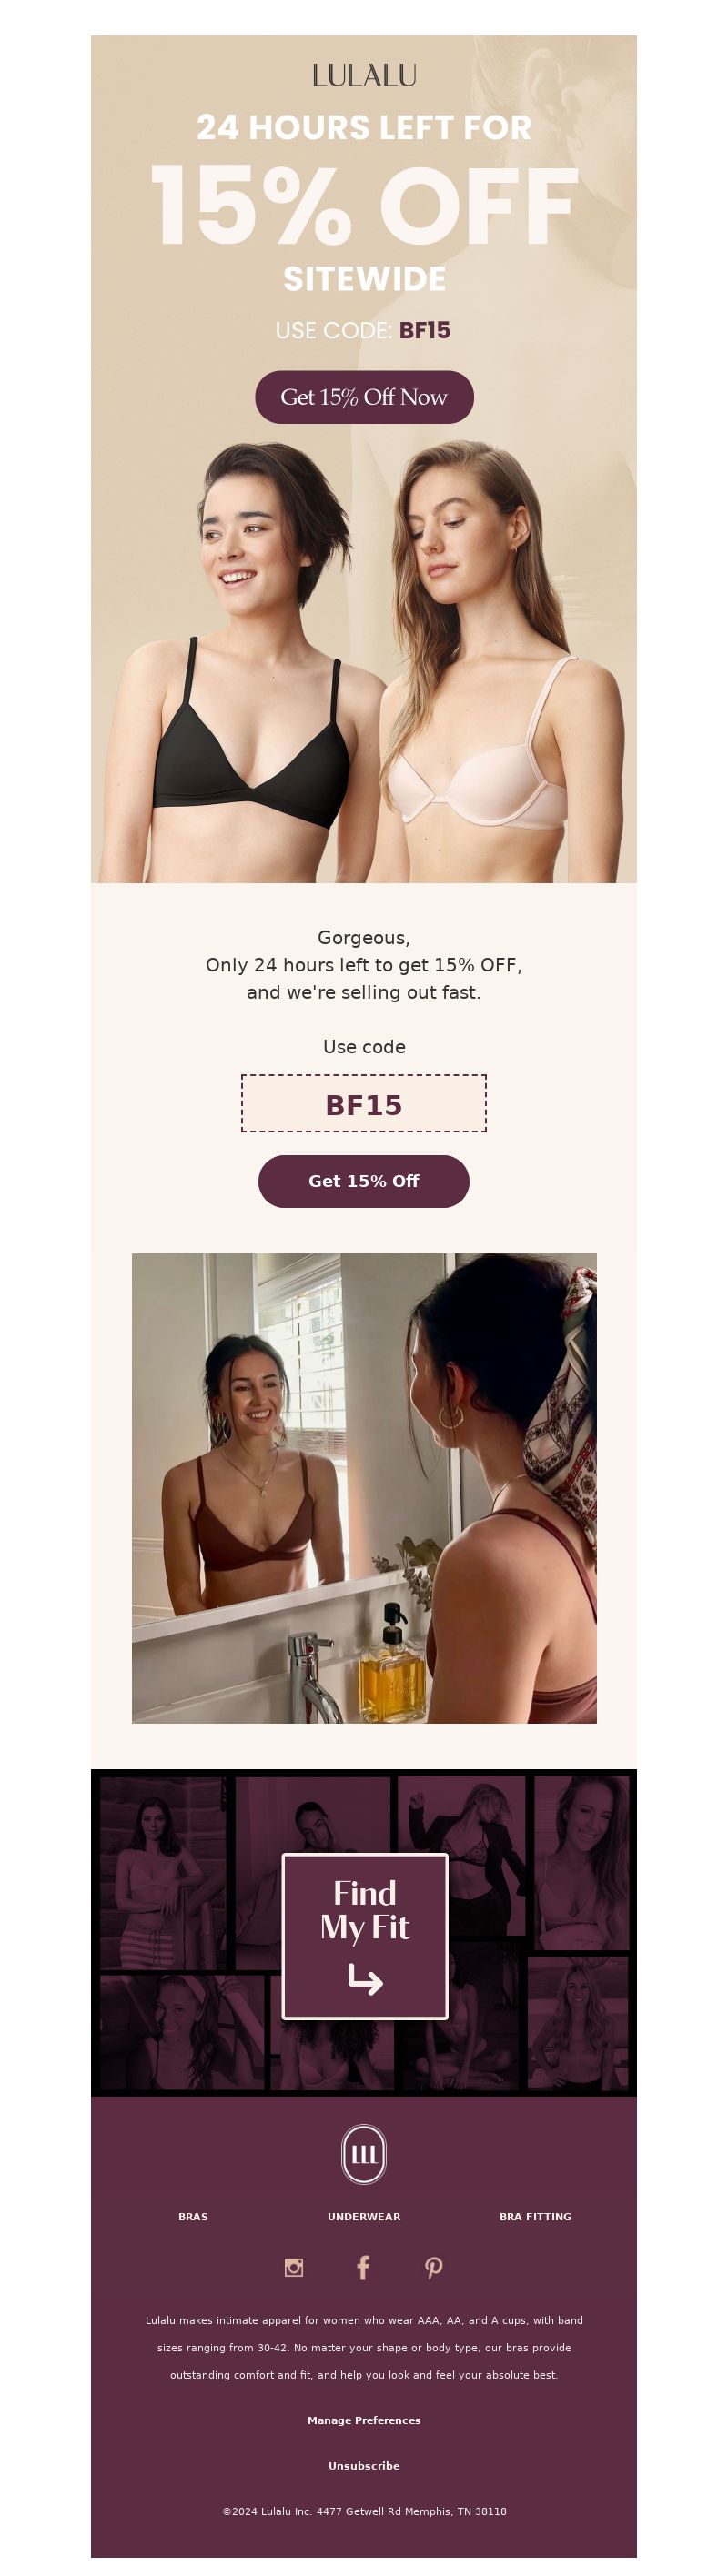728x2576 pixels.
Task: Click the USE CODE: BF15 hero text
Action: [x=363, y=330]
